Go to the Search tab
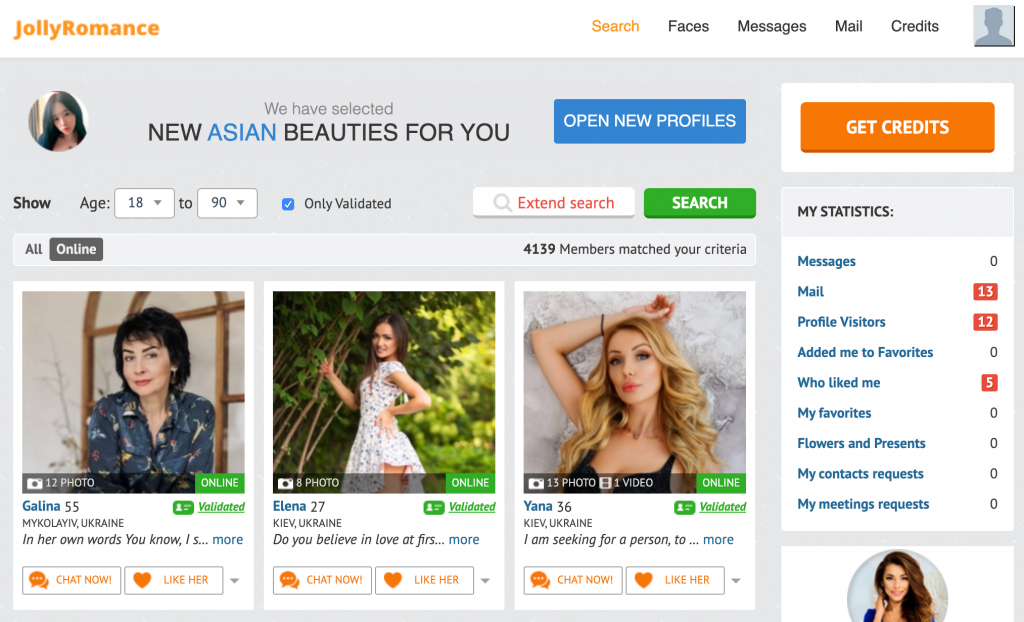Viewport: 1024px width, 622px height. [615, 26]
